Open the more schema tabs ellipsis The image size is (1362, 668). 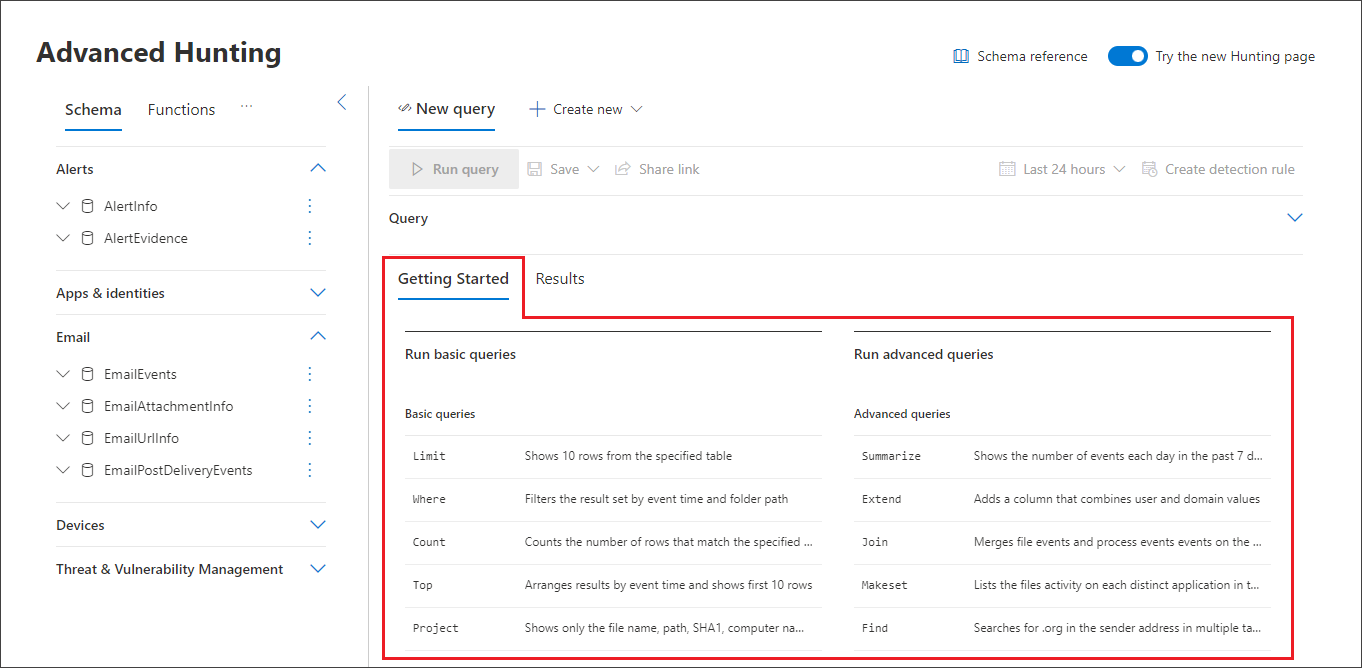(246, 110)
